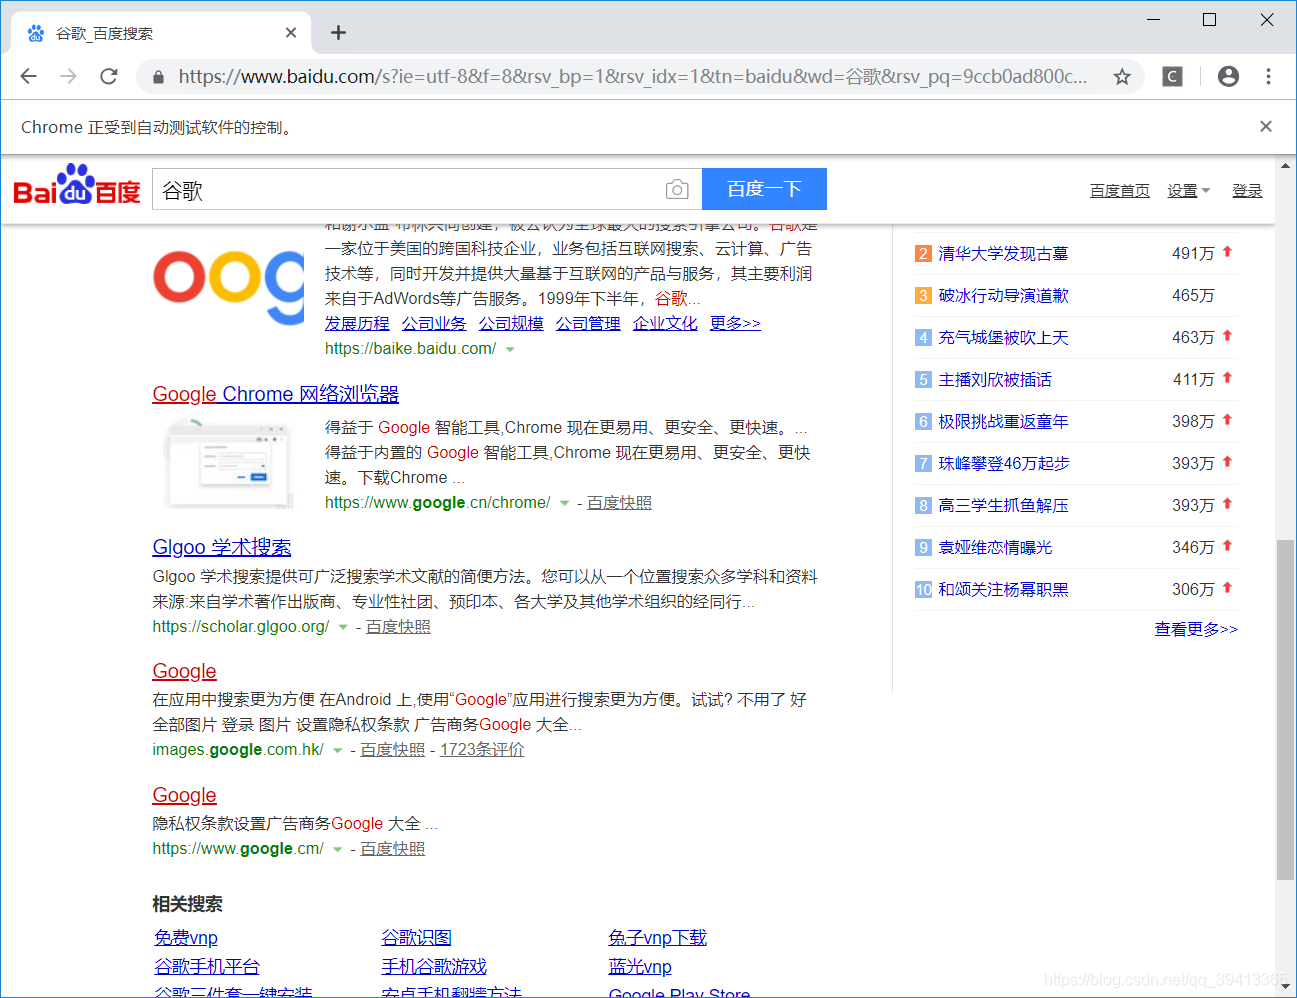Bookmark this page with the star icon
This screenshot has width=1297, height=998.
point(1122,77)
